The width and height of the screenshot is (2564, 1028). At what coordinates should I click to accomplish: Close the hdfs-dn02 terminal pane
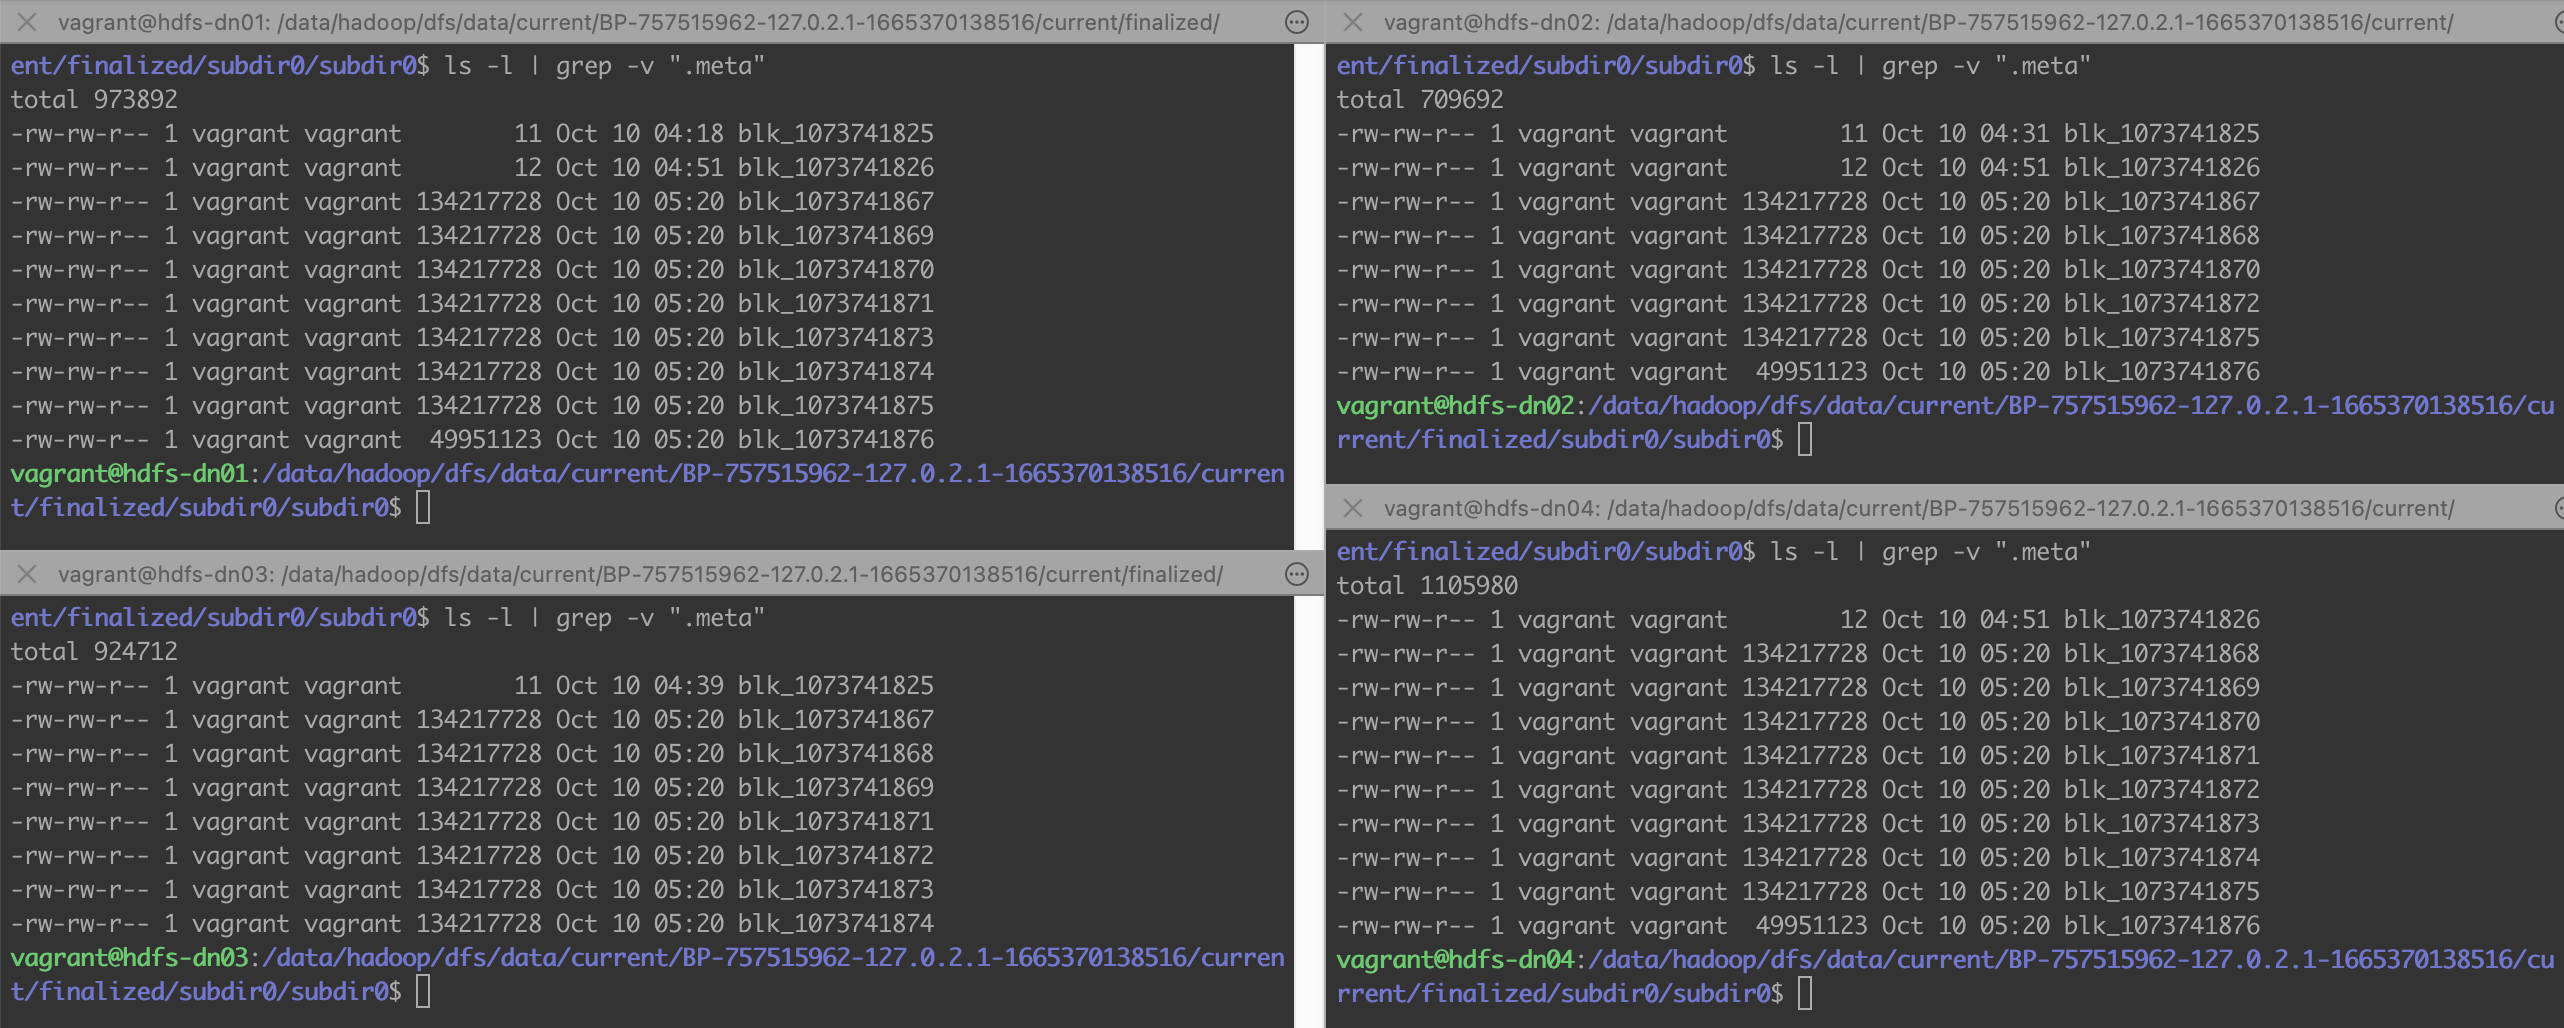click(x=1353, y=22)
